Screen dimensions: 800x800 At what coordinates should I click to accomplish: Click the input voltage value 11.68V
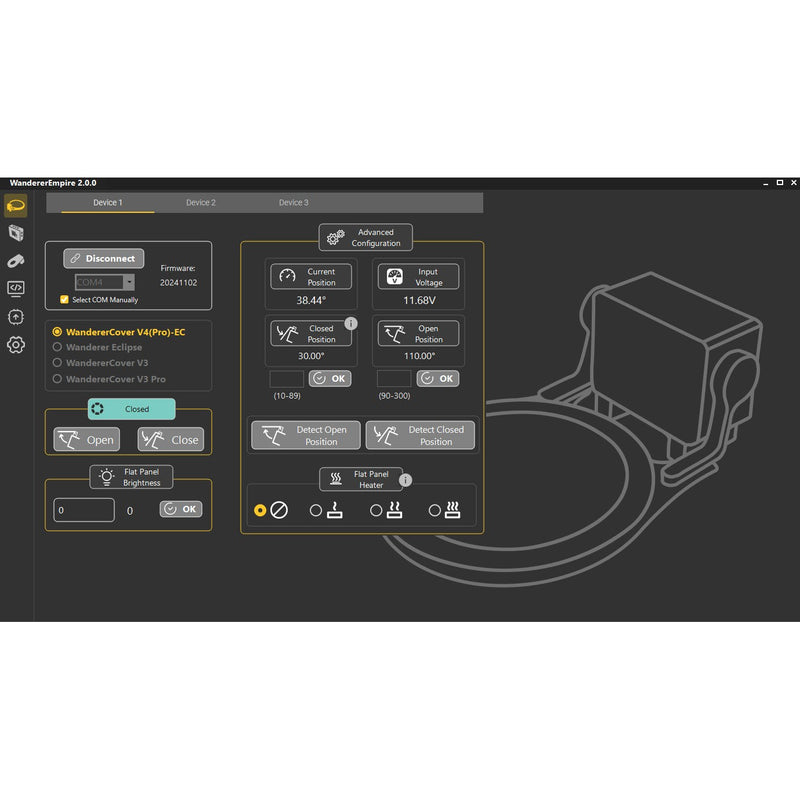pyautogui.click(x=419, y=300)
